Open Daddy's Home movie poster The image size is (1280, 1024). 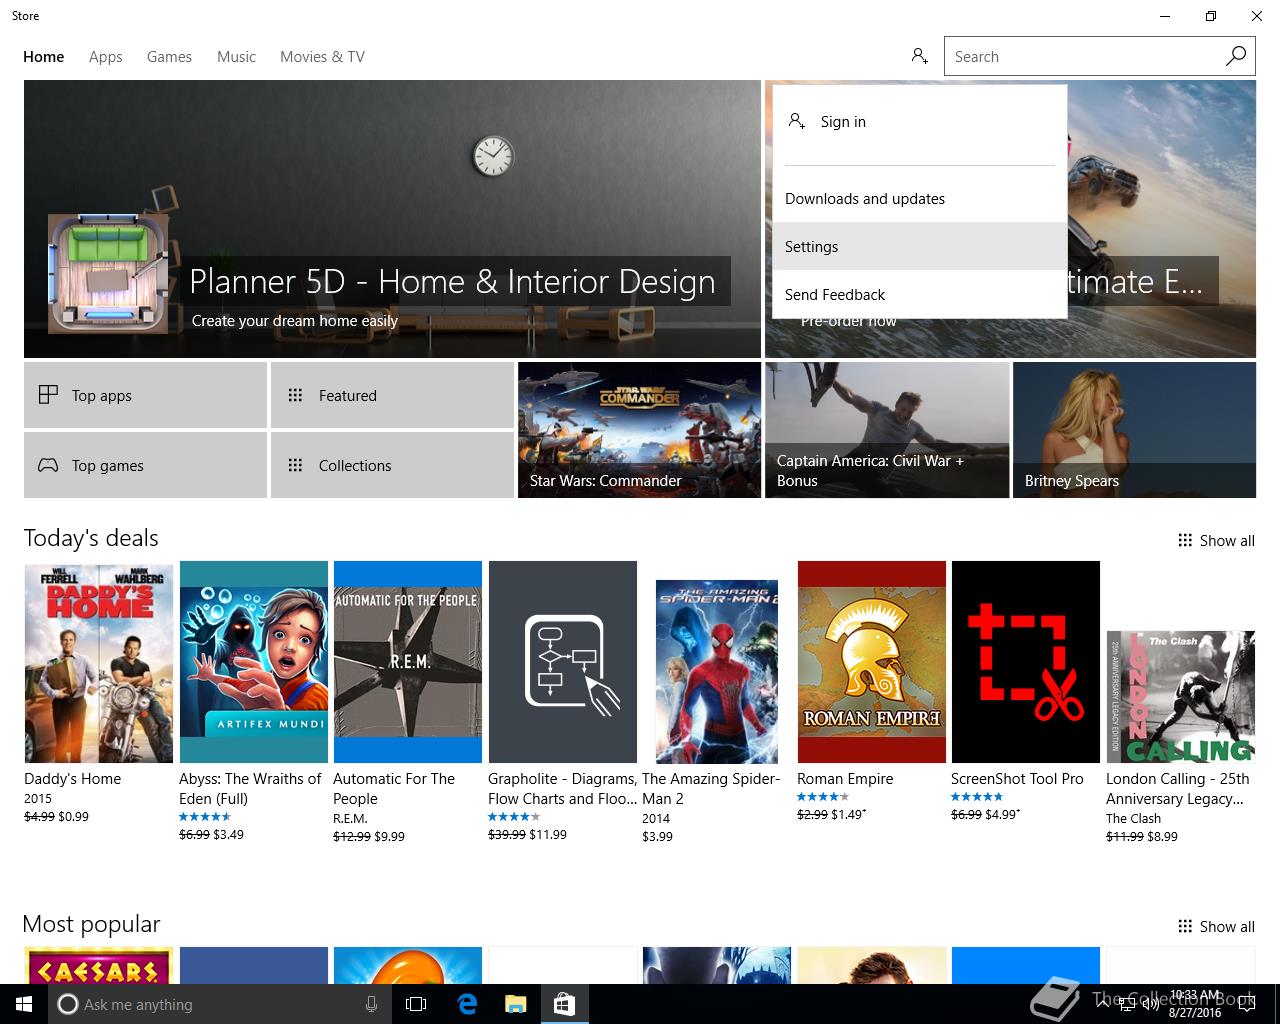tap(99, 663)
